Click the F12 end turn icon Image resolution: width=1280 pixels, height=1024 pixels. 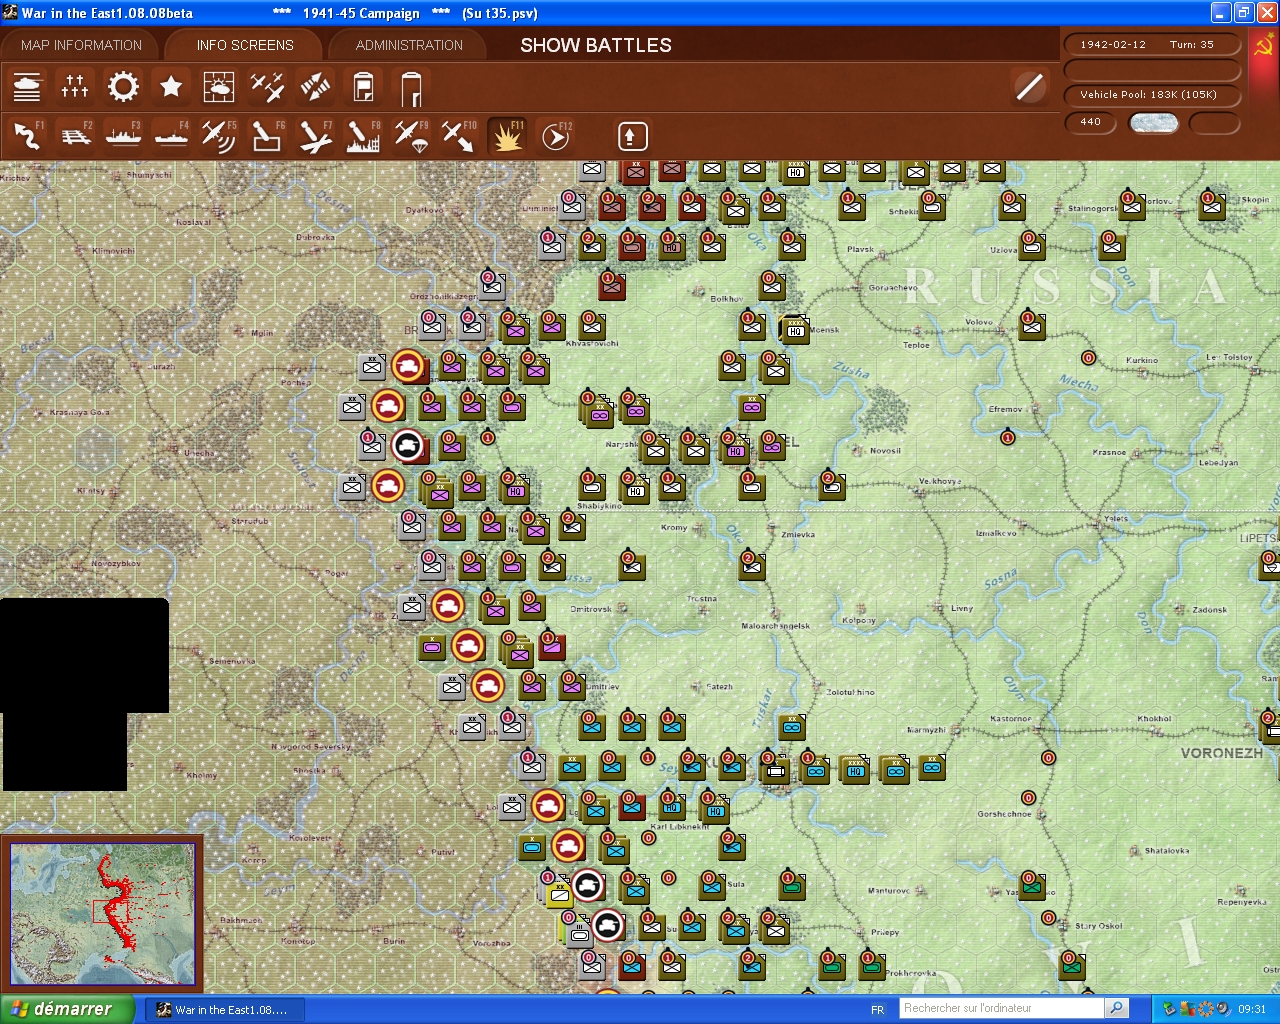point(555,135)
